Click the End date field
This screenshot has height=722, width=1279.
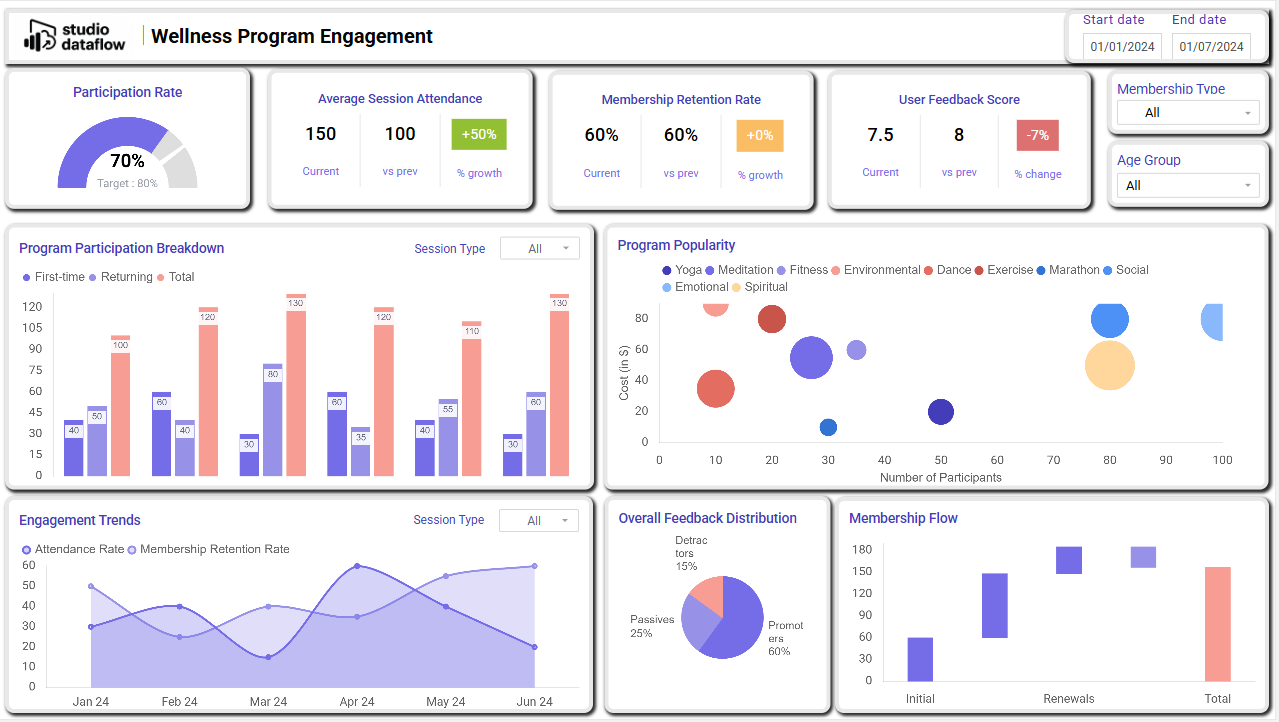click(1211, 47)
